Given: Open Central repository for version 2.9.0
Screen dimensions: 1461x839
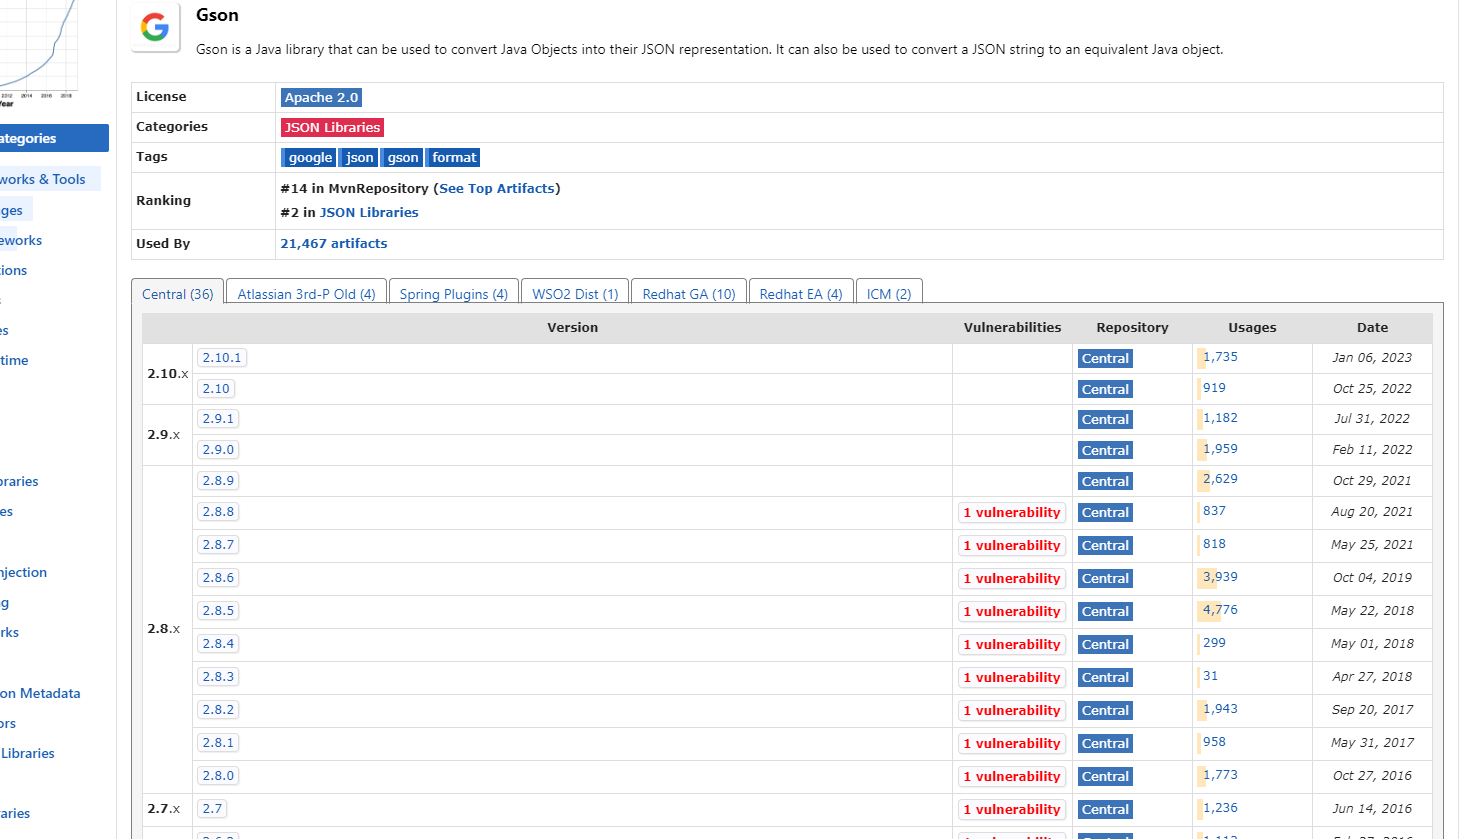Looking at the screenshot, I should click(1105, 451).
